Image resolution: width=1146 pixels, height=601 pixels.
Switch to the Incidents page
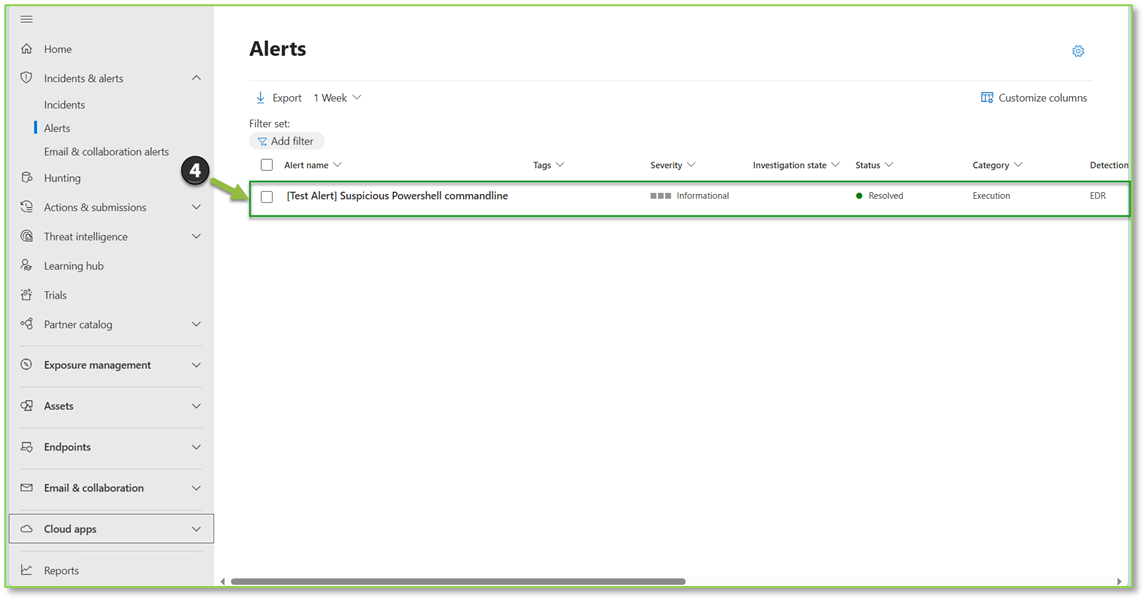(63, 104)
